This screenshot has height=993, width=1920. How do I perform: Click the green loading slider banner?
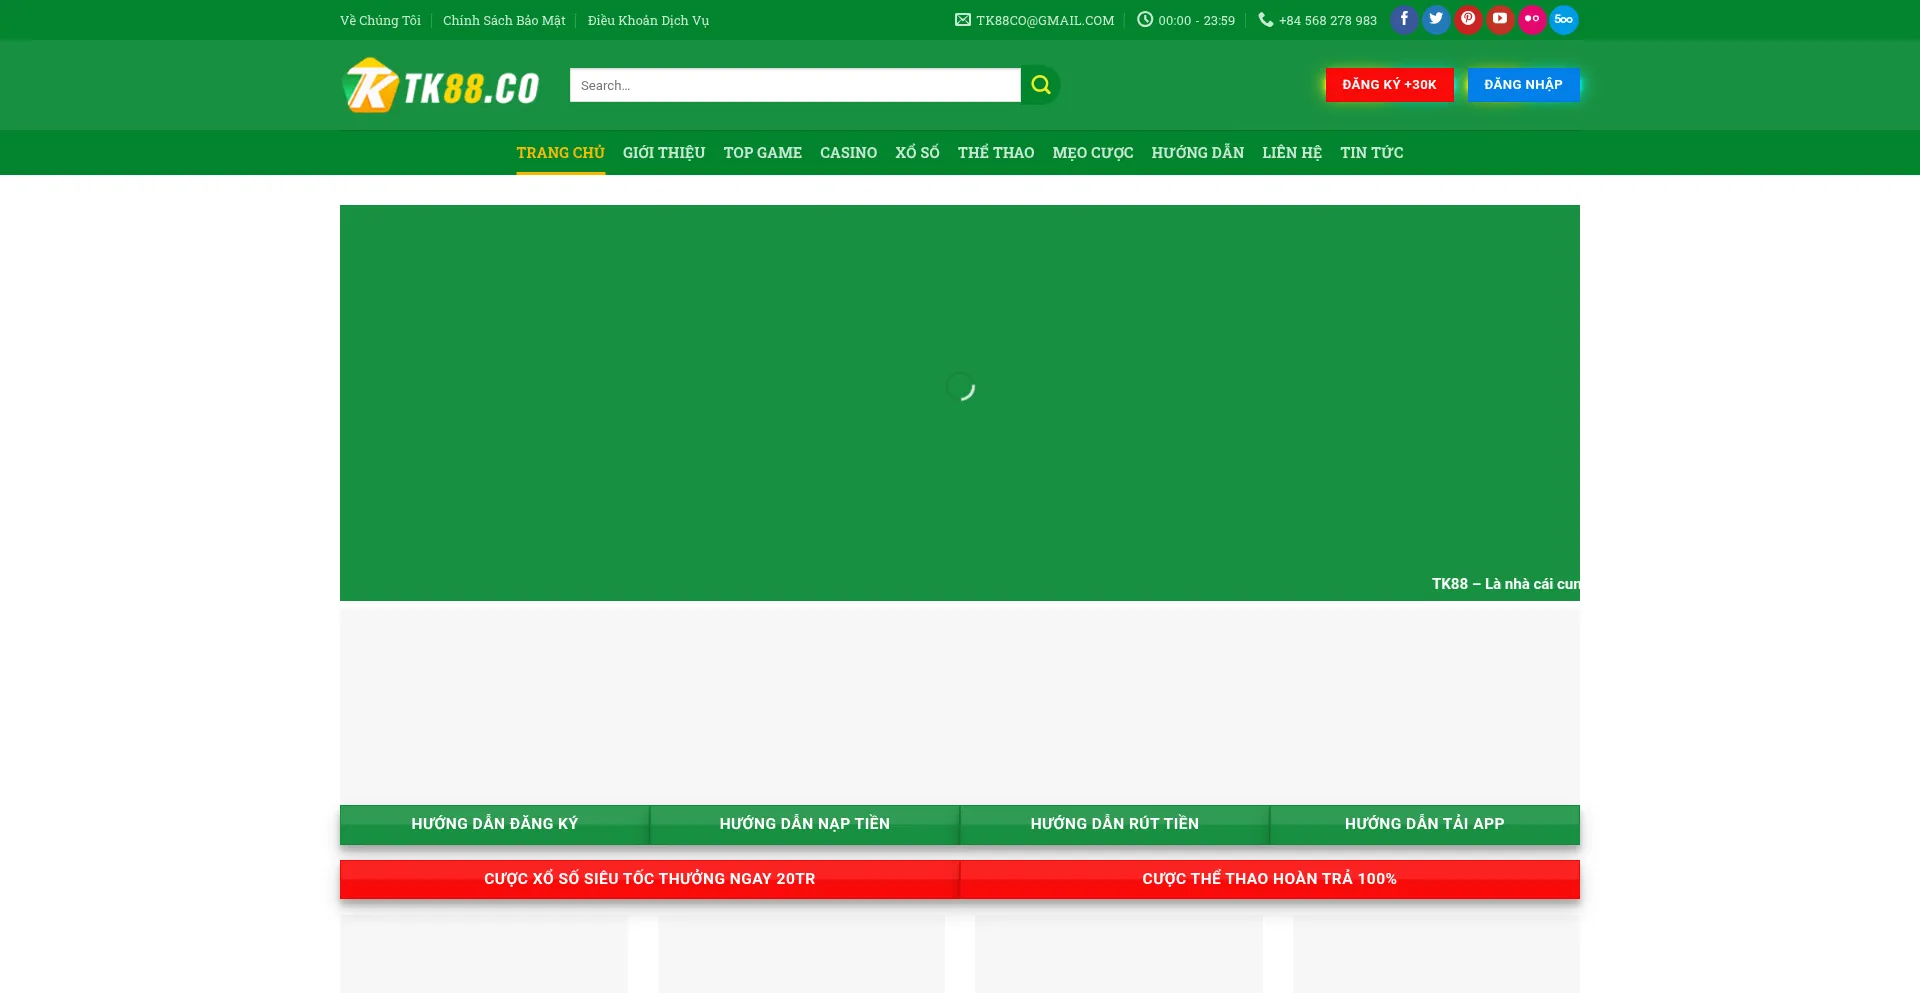click(x=960, y=402)
